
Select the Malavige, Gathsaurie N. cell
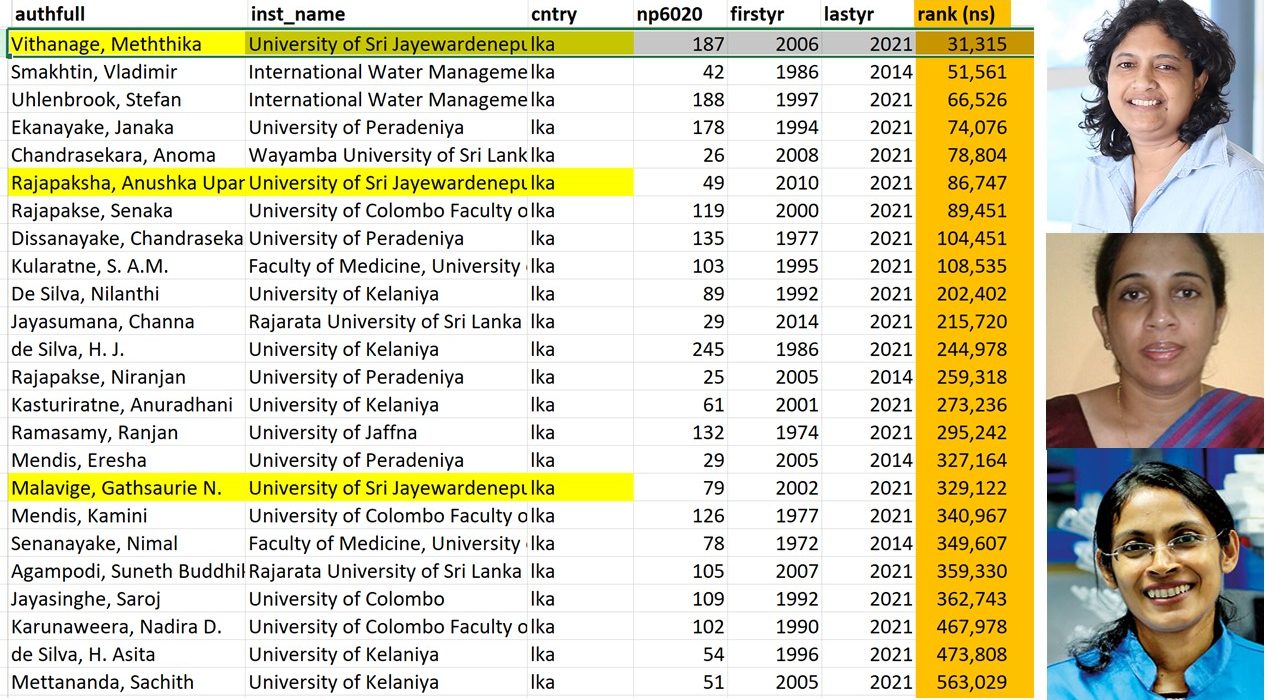coord(125,488)
